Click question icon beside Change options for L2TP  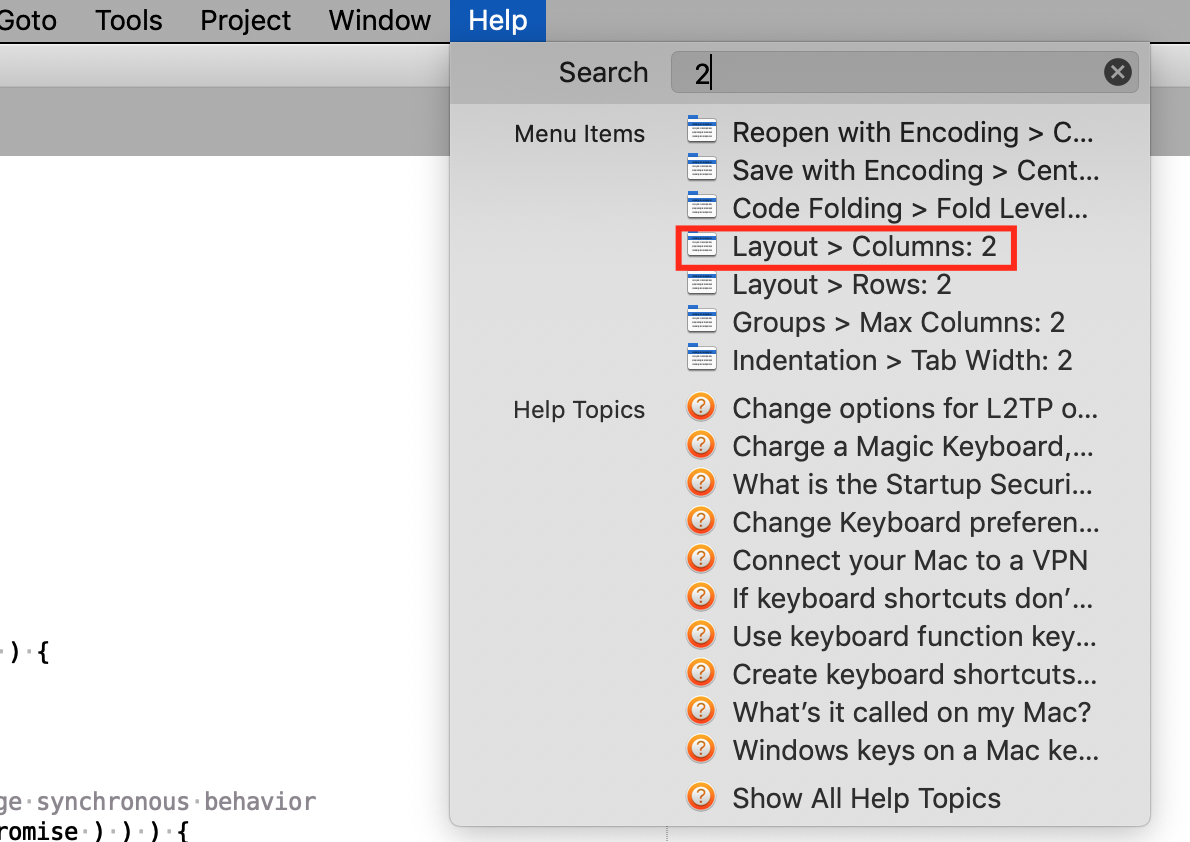click(x=701, y=407)
